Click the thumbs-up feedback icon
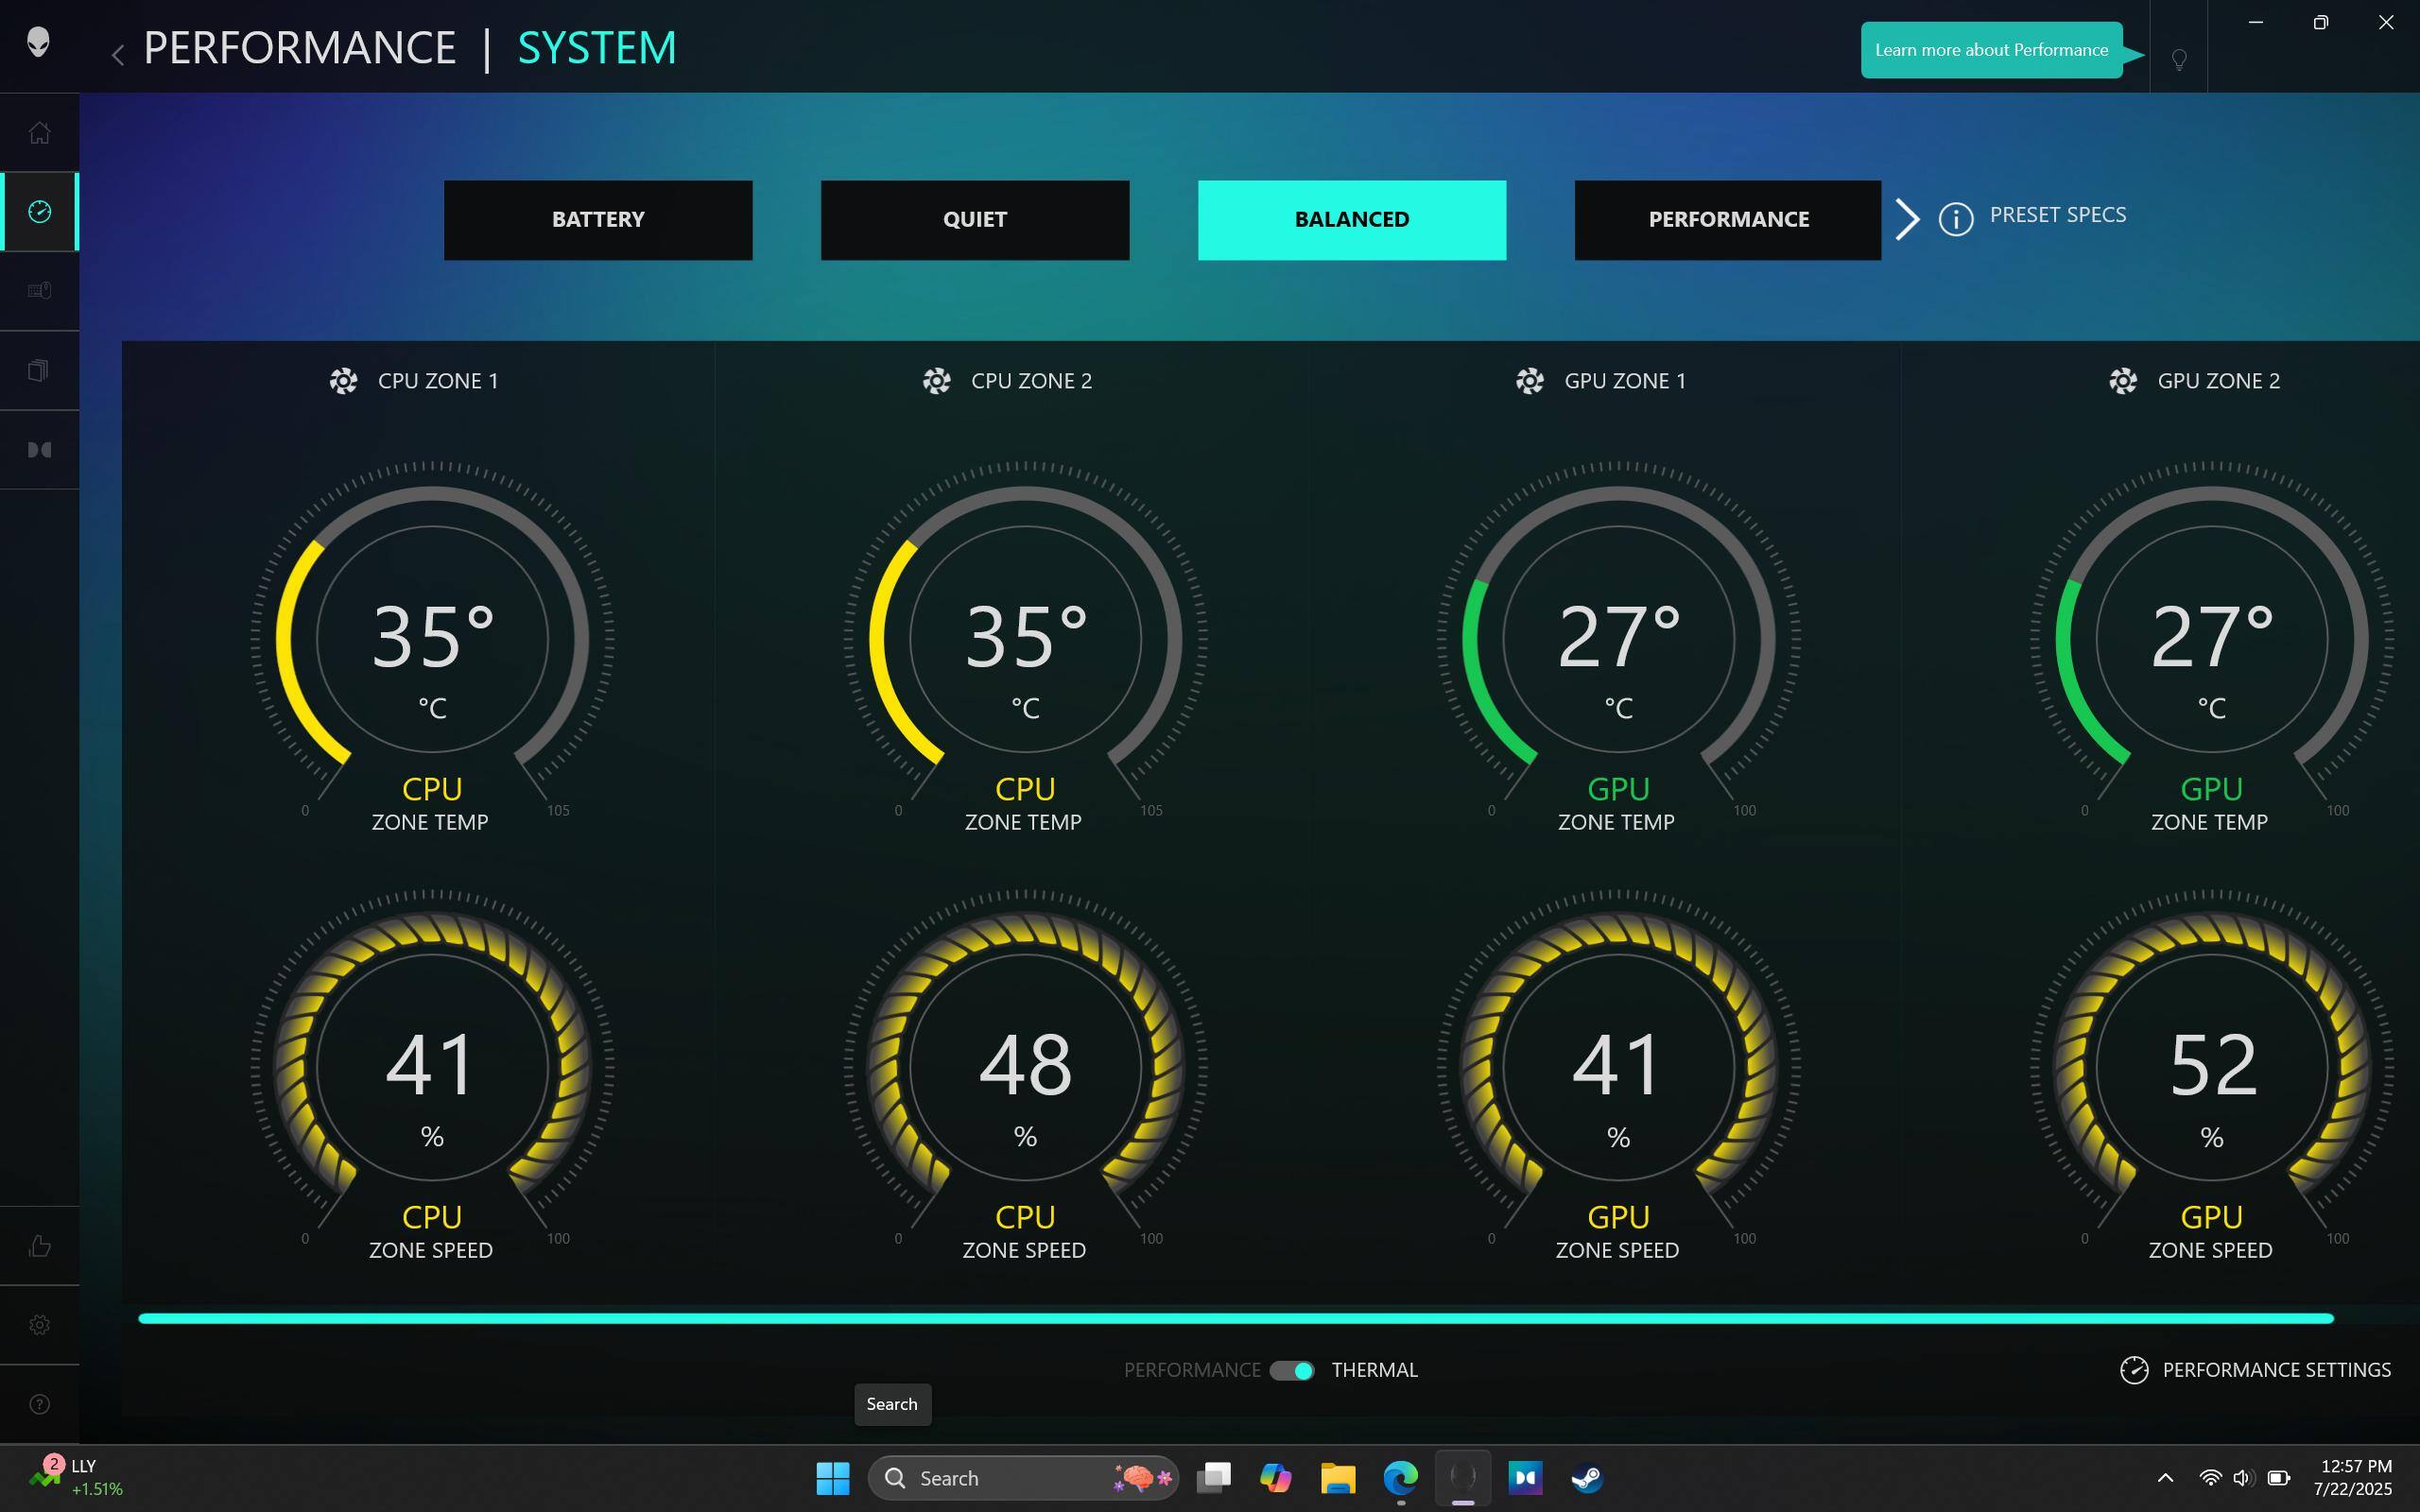The image size is (2420, 1512). click(39, 1246)
